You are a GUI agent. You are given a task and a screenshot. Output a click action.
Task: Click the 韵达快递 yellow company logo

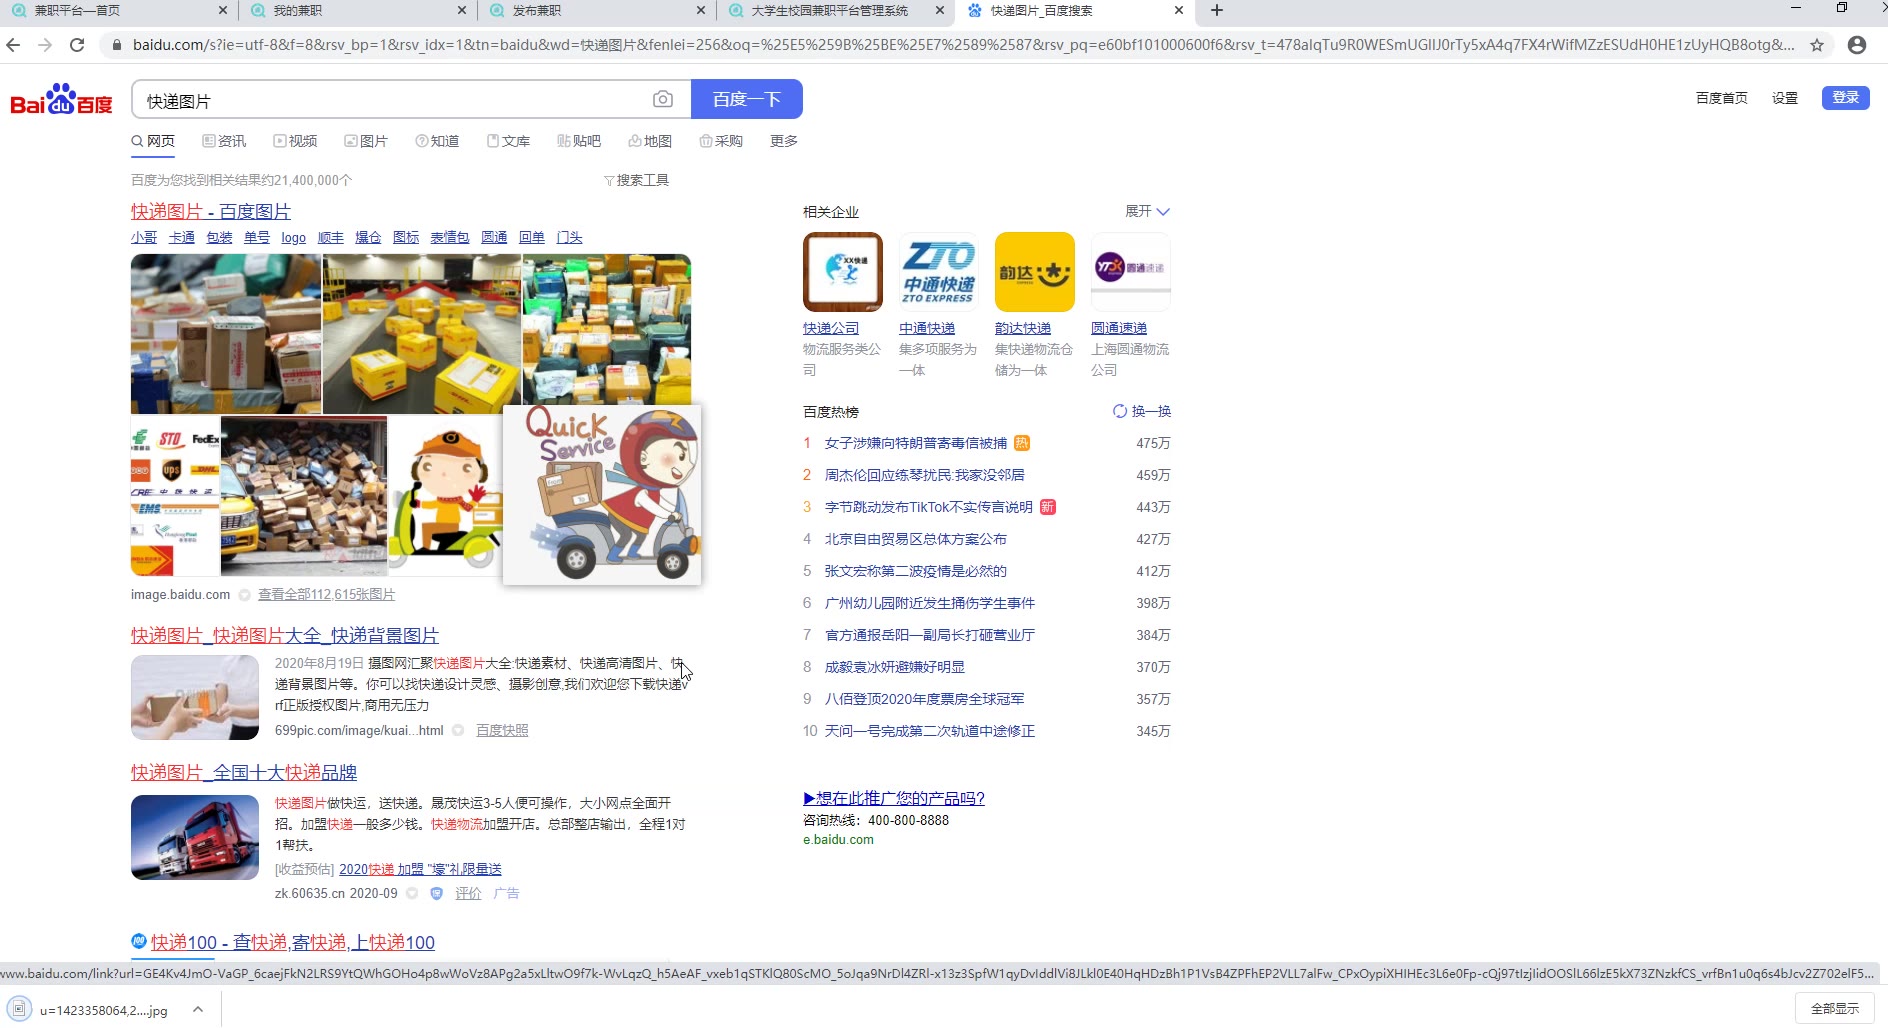pyautogui.click(x=1034, y=272)
